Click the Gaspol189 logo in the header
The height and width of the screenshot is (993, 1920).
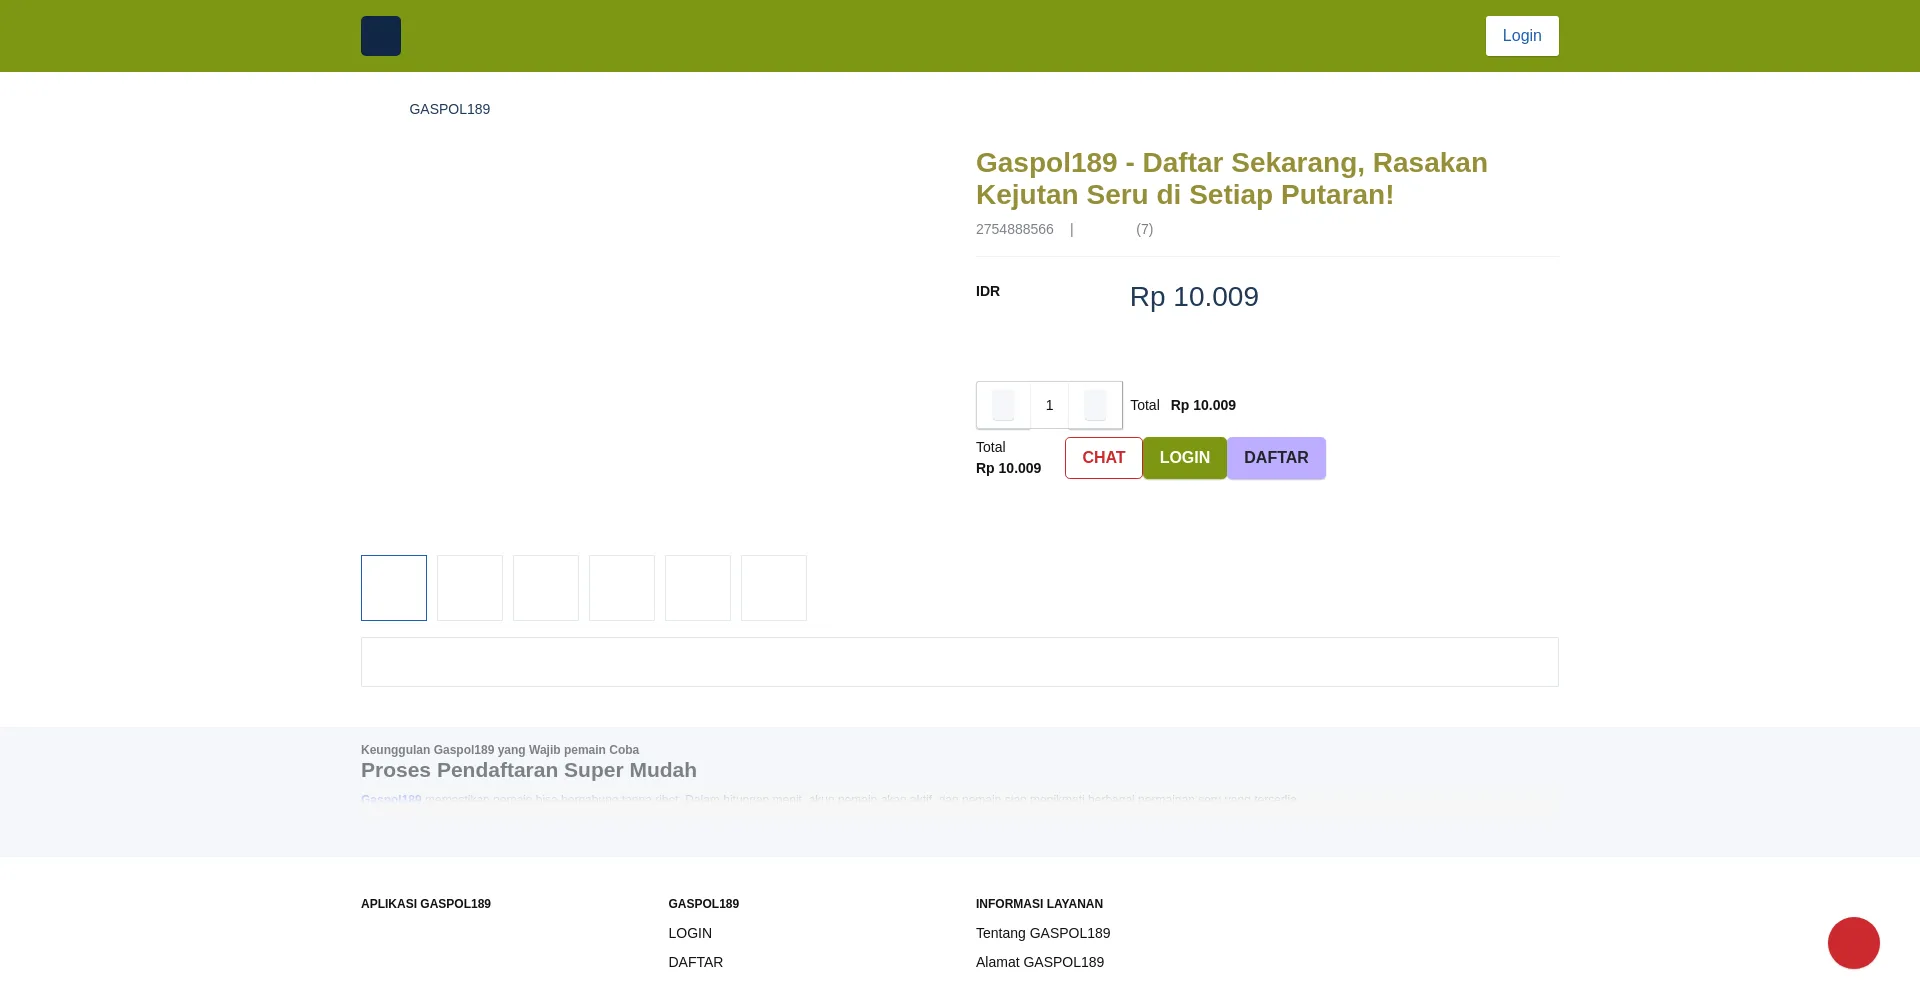(380, 35)
